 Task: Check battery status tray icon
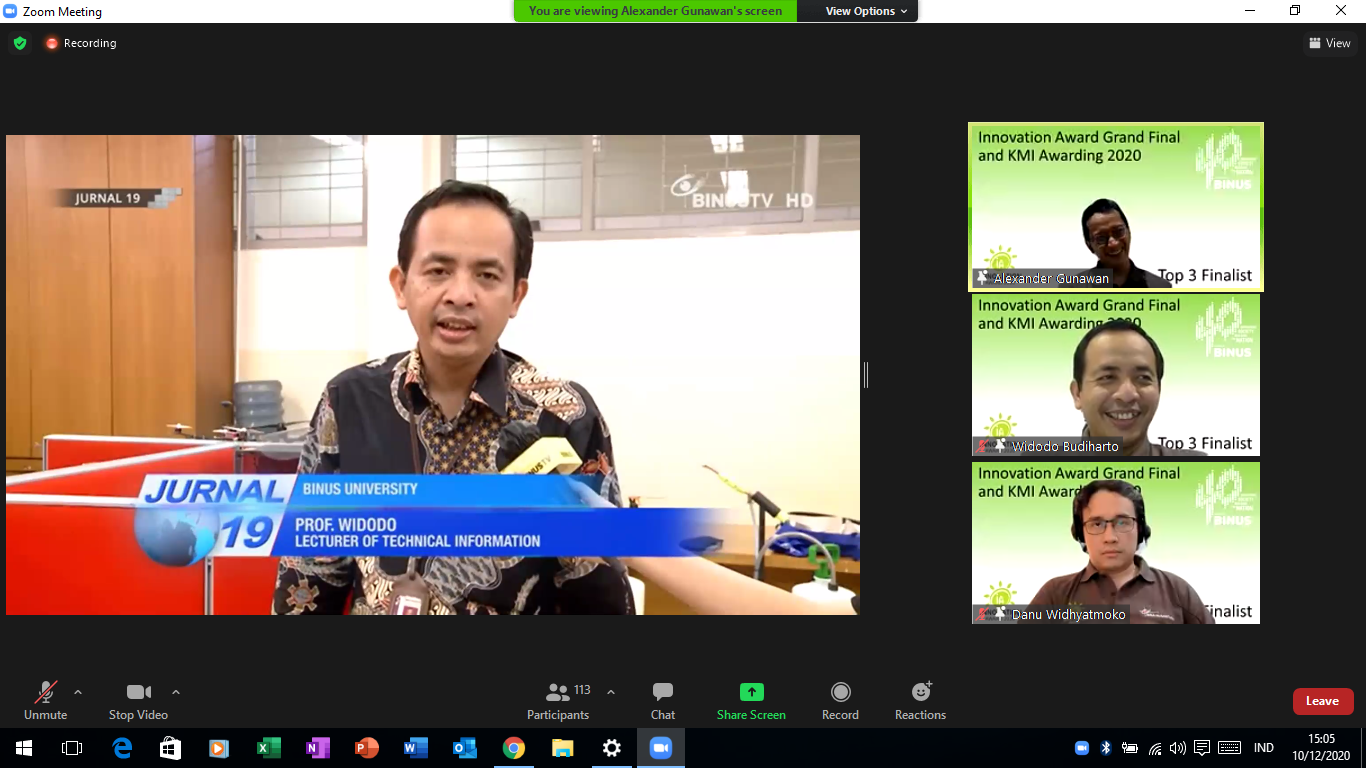(x=1130, y=748)
